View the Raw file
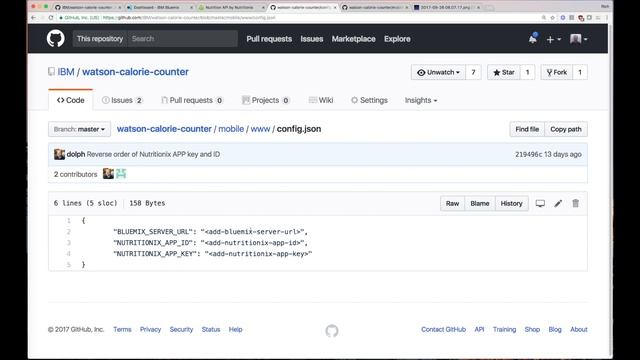640x360 pixels. (x=452, y=203)
